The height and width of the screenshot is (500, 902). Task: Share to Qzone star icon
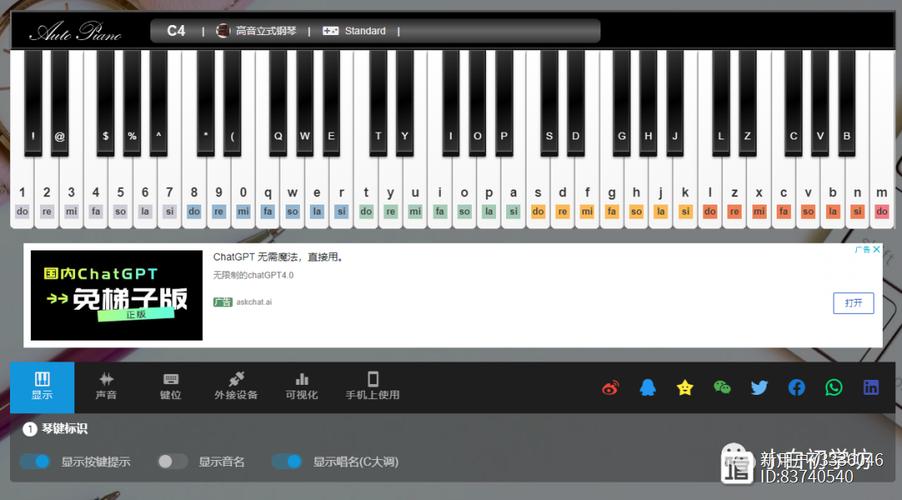pyautogui.click(x=685, y=388)
